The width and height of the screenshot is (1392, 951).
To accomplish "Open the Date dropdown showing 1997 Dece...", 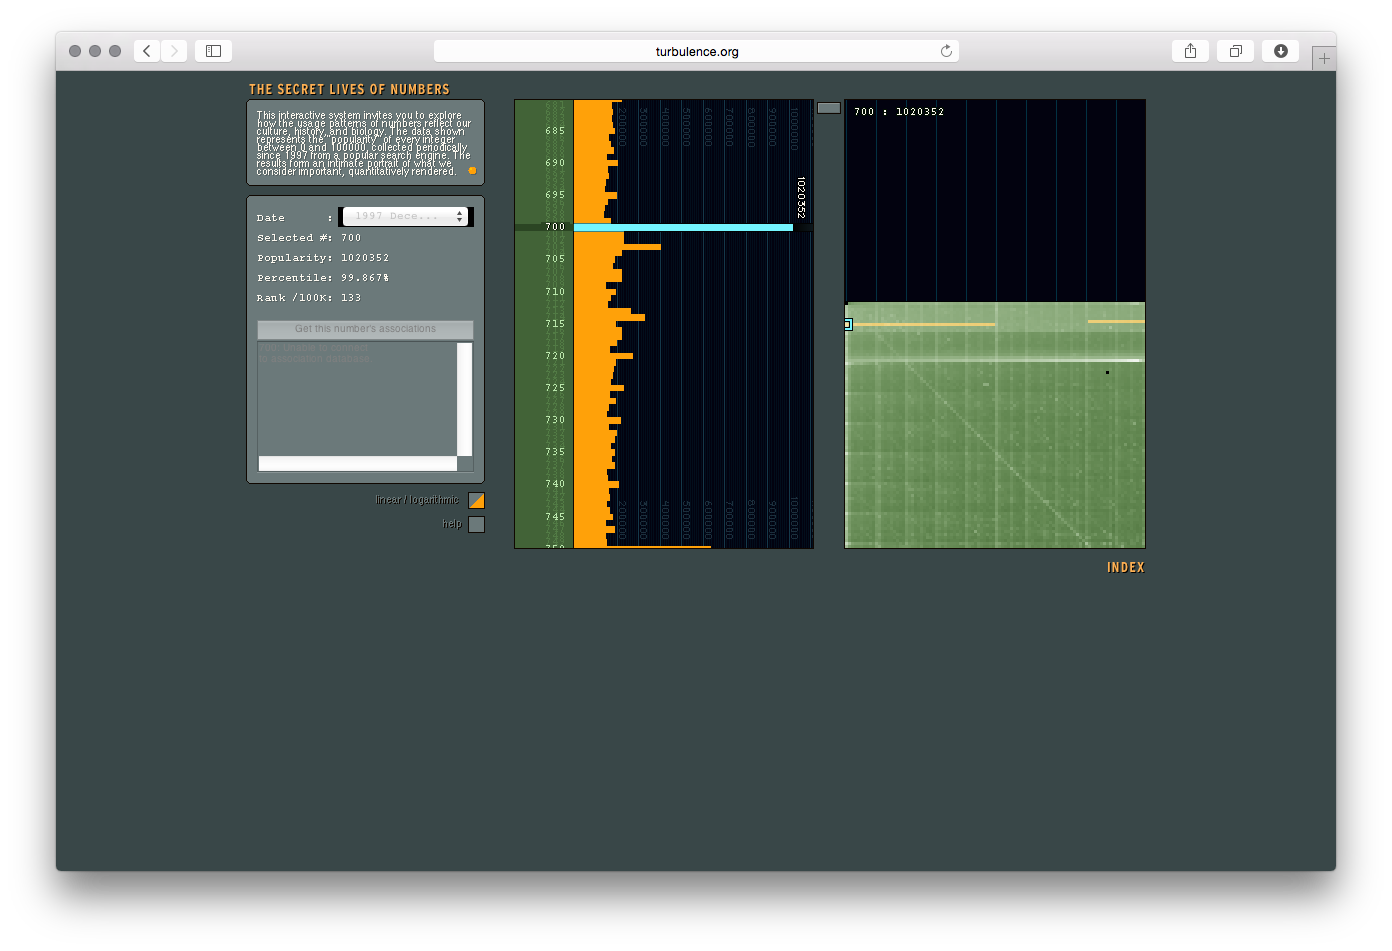I will click(405, 217).
